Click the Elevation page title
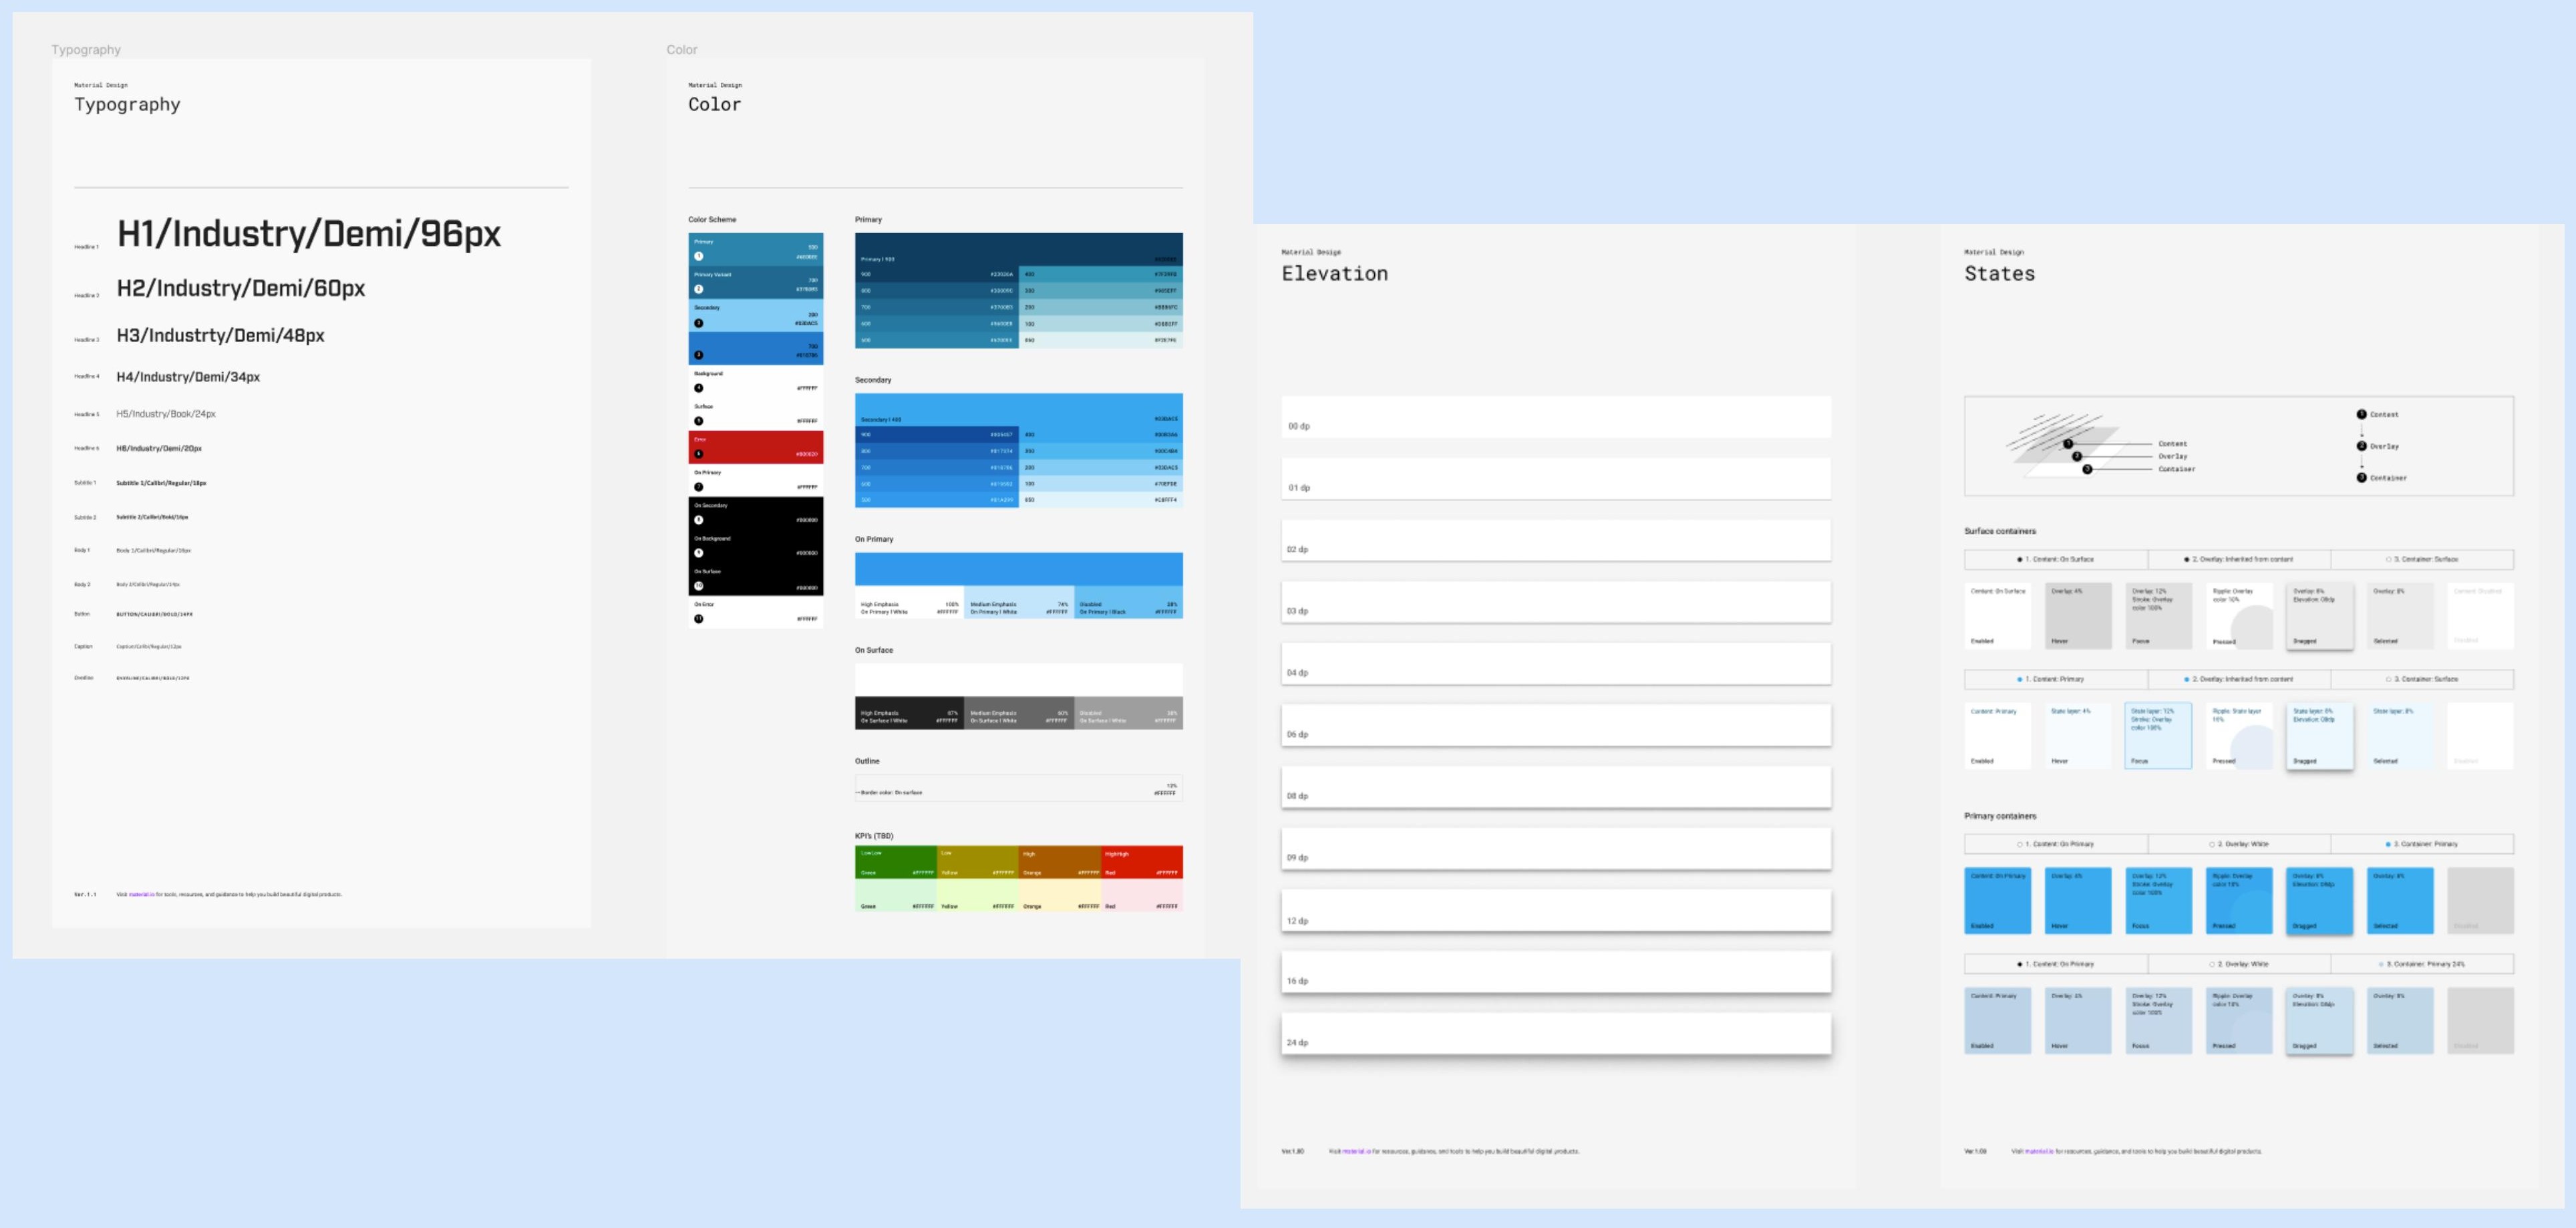This screenshot has height=1228, width=2576. click(1335, 273)
